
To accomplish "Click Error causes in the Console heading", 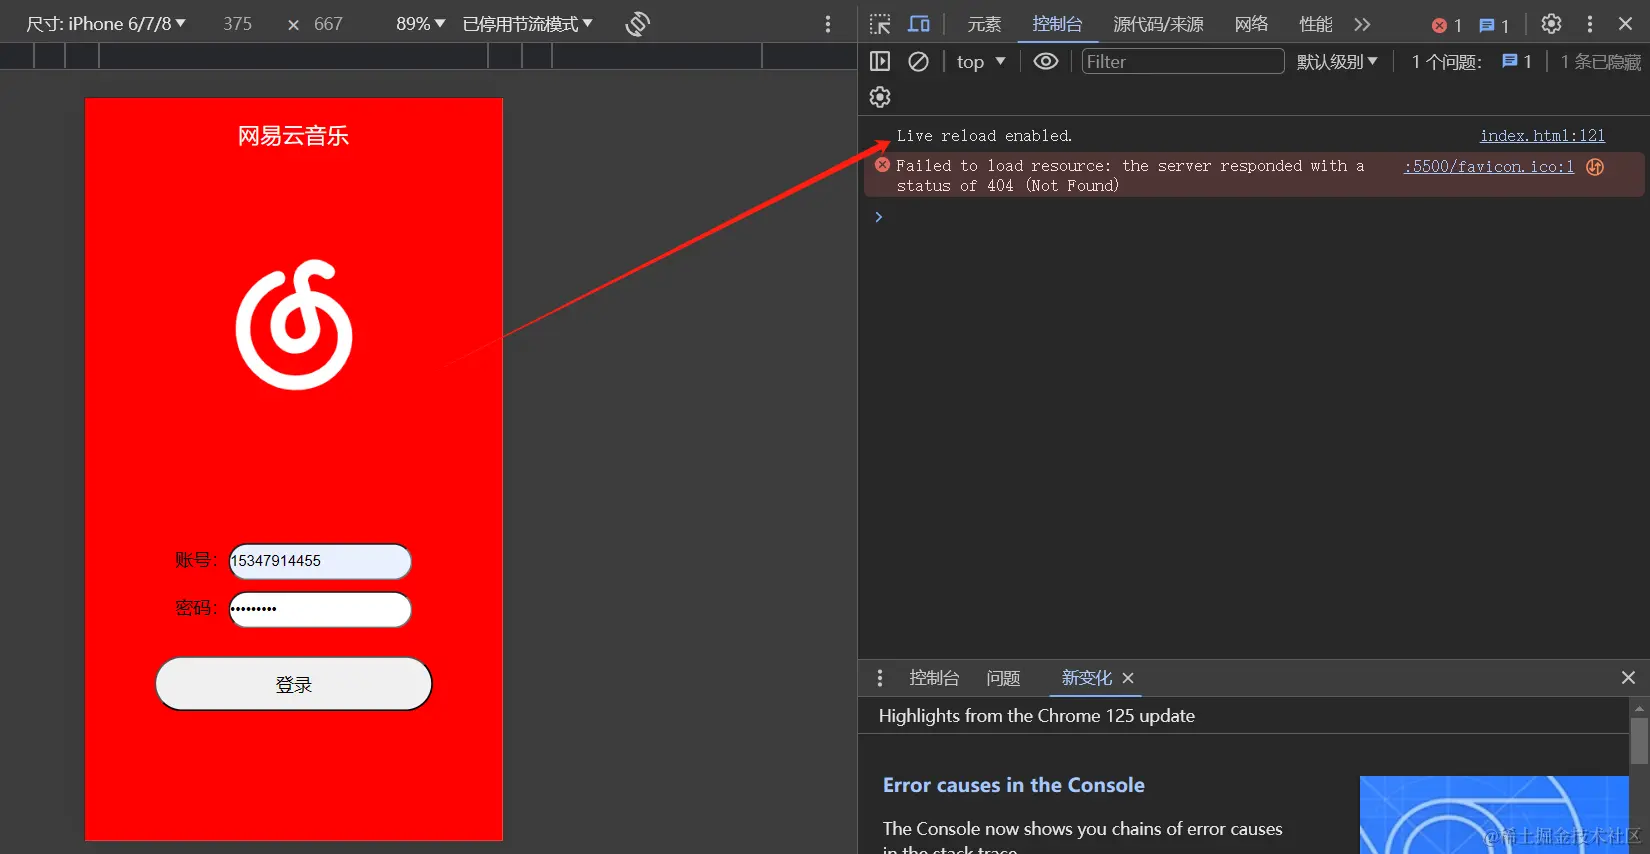I will [x=1014, y=785].
